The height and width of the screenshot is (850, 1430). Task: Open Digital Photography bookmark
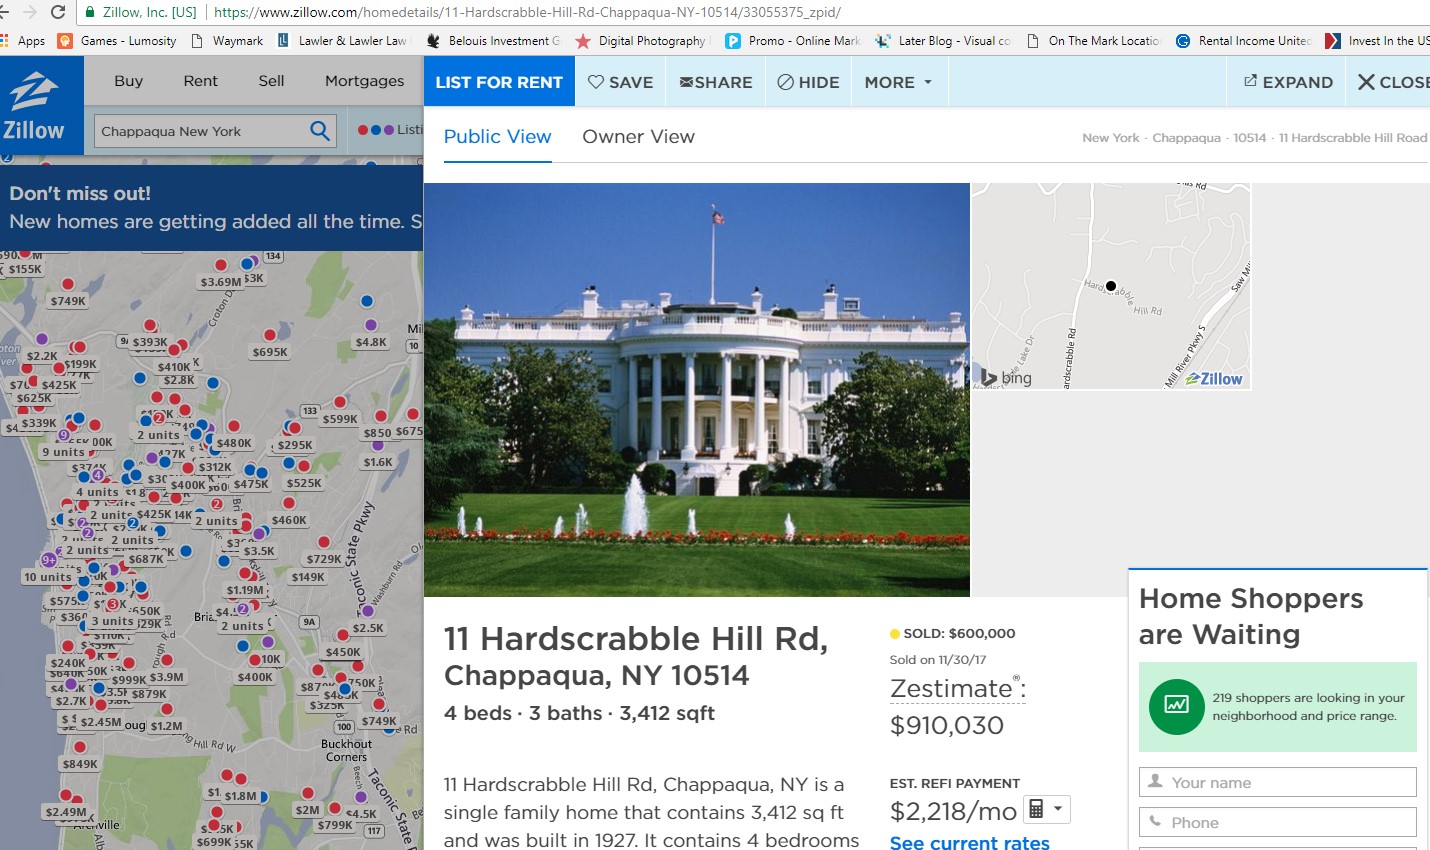point(642,41)
